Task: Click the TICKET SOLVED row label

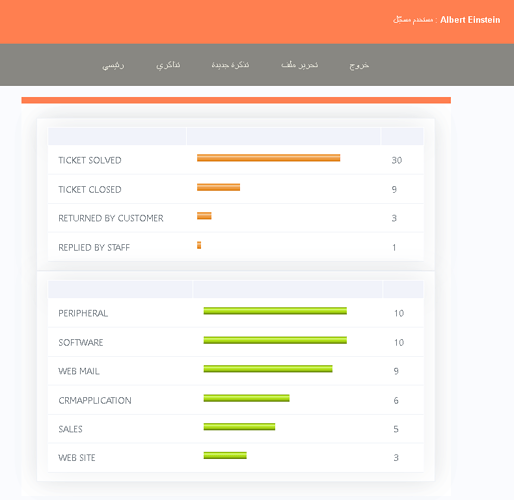Action: click(x=90, y=160)
